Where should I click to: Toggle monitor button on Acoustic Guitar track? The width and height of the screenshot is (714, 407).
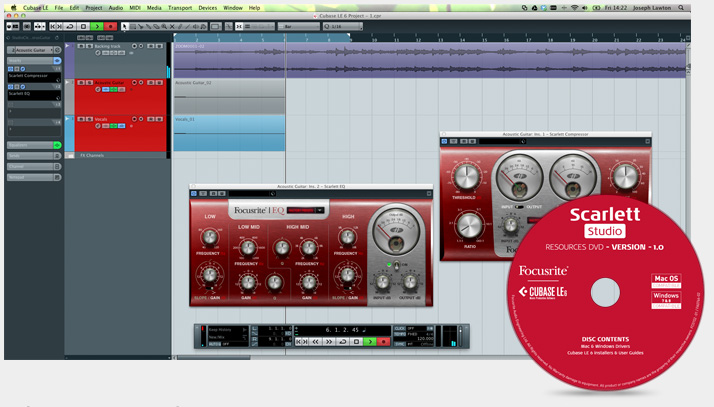point(141,82)
